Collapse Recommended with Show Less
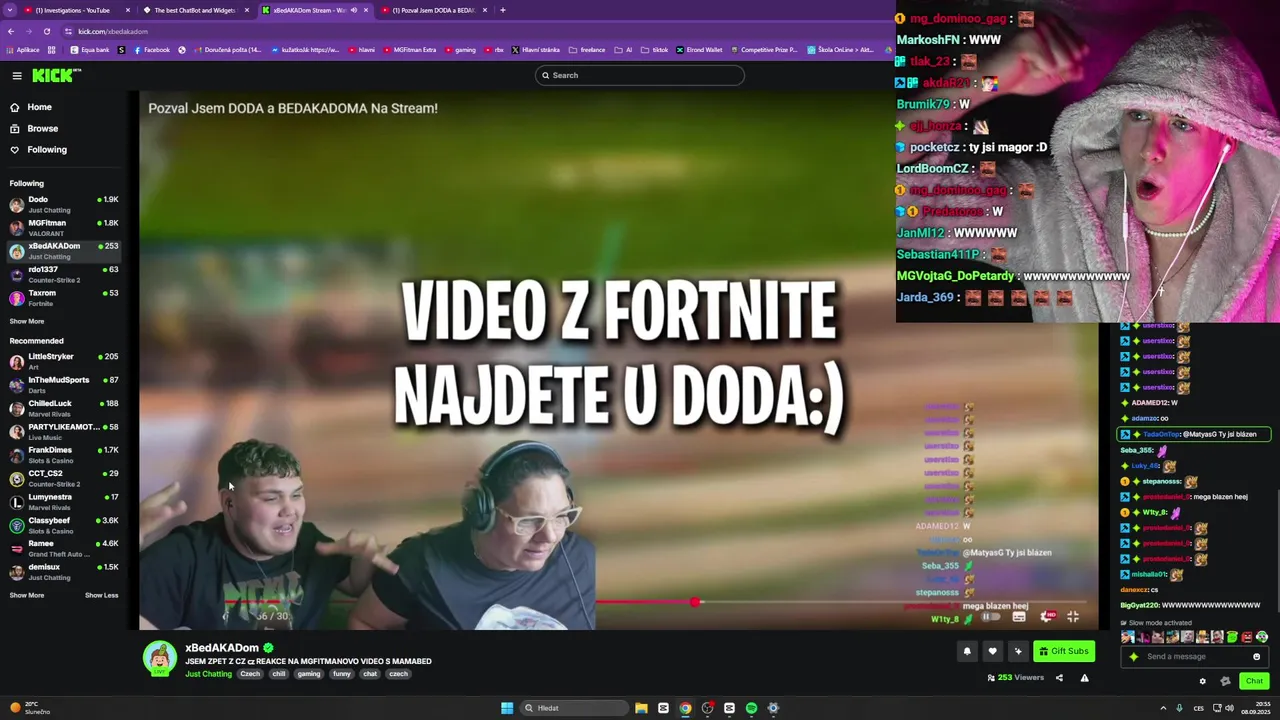The height and width of the screenshot is (720, 1280). click(101, 595)
